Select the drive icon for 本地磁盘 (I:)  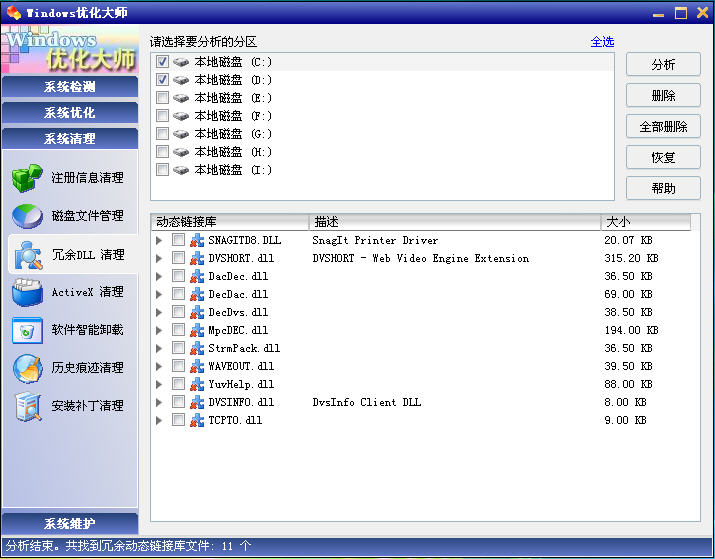point(181,170)
